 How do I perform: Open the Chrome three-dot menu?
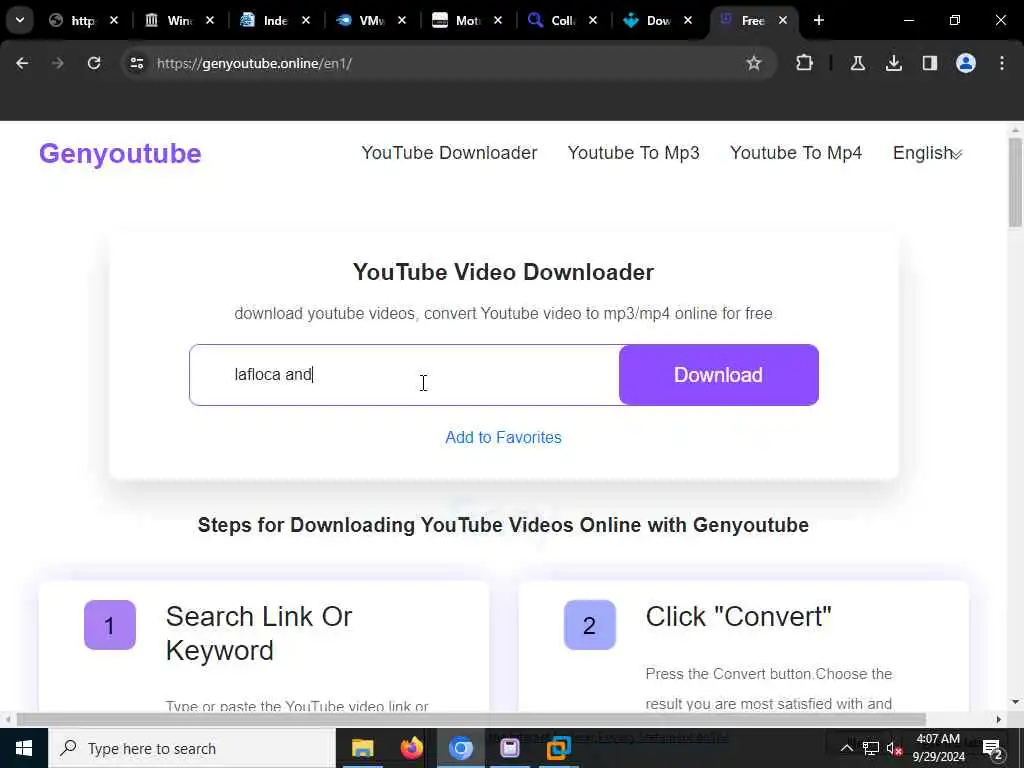pos(1002,63)
